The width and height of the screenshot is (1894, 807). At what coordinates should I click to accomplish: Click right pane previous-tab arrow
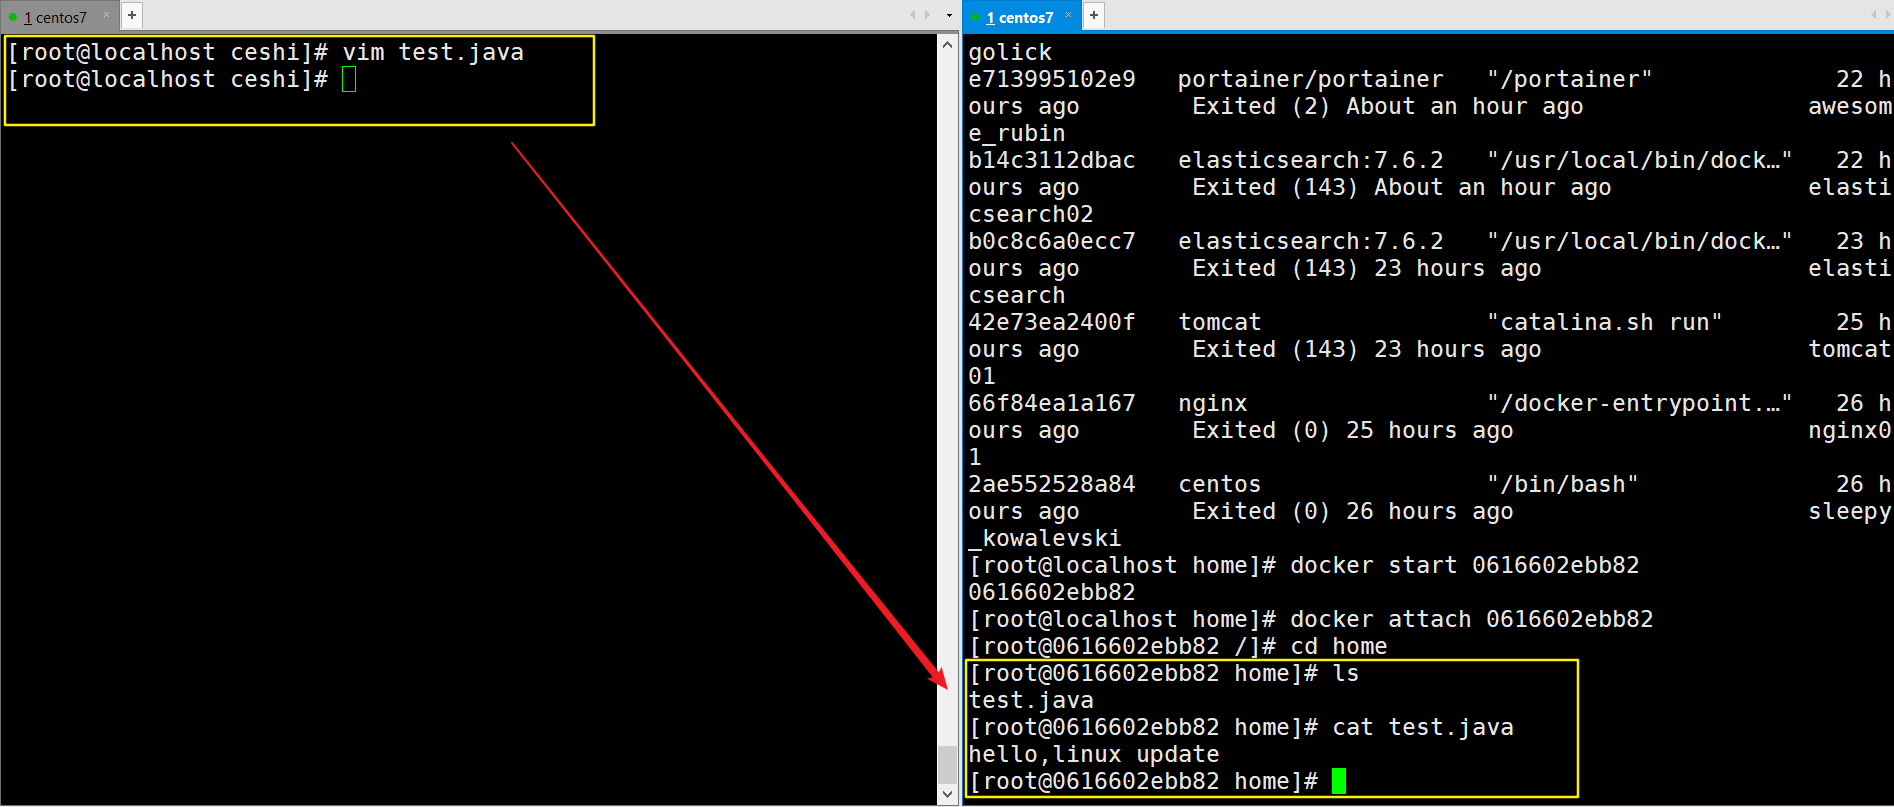[x=1873, y=15]
